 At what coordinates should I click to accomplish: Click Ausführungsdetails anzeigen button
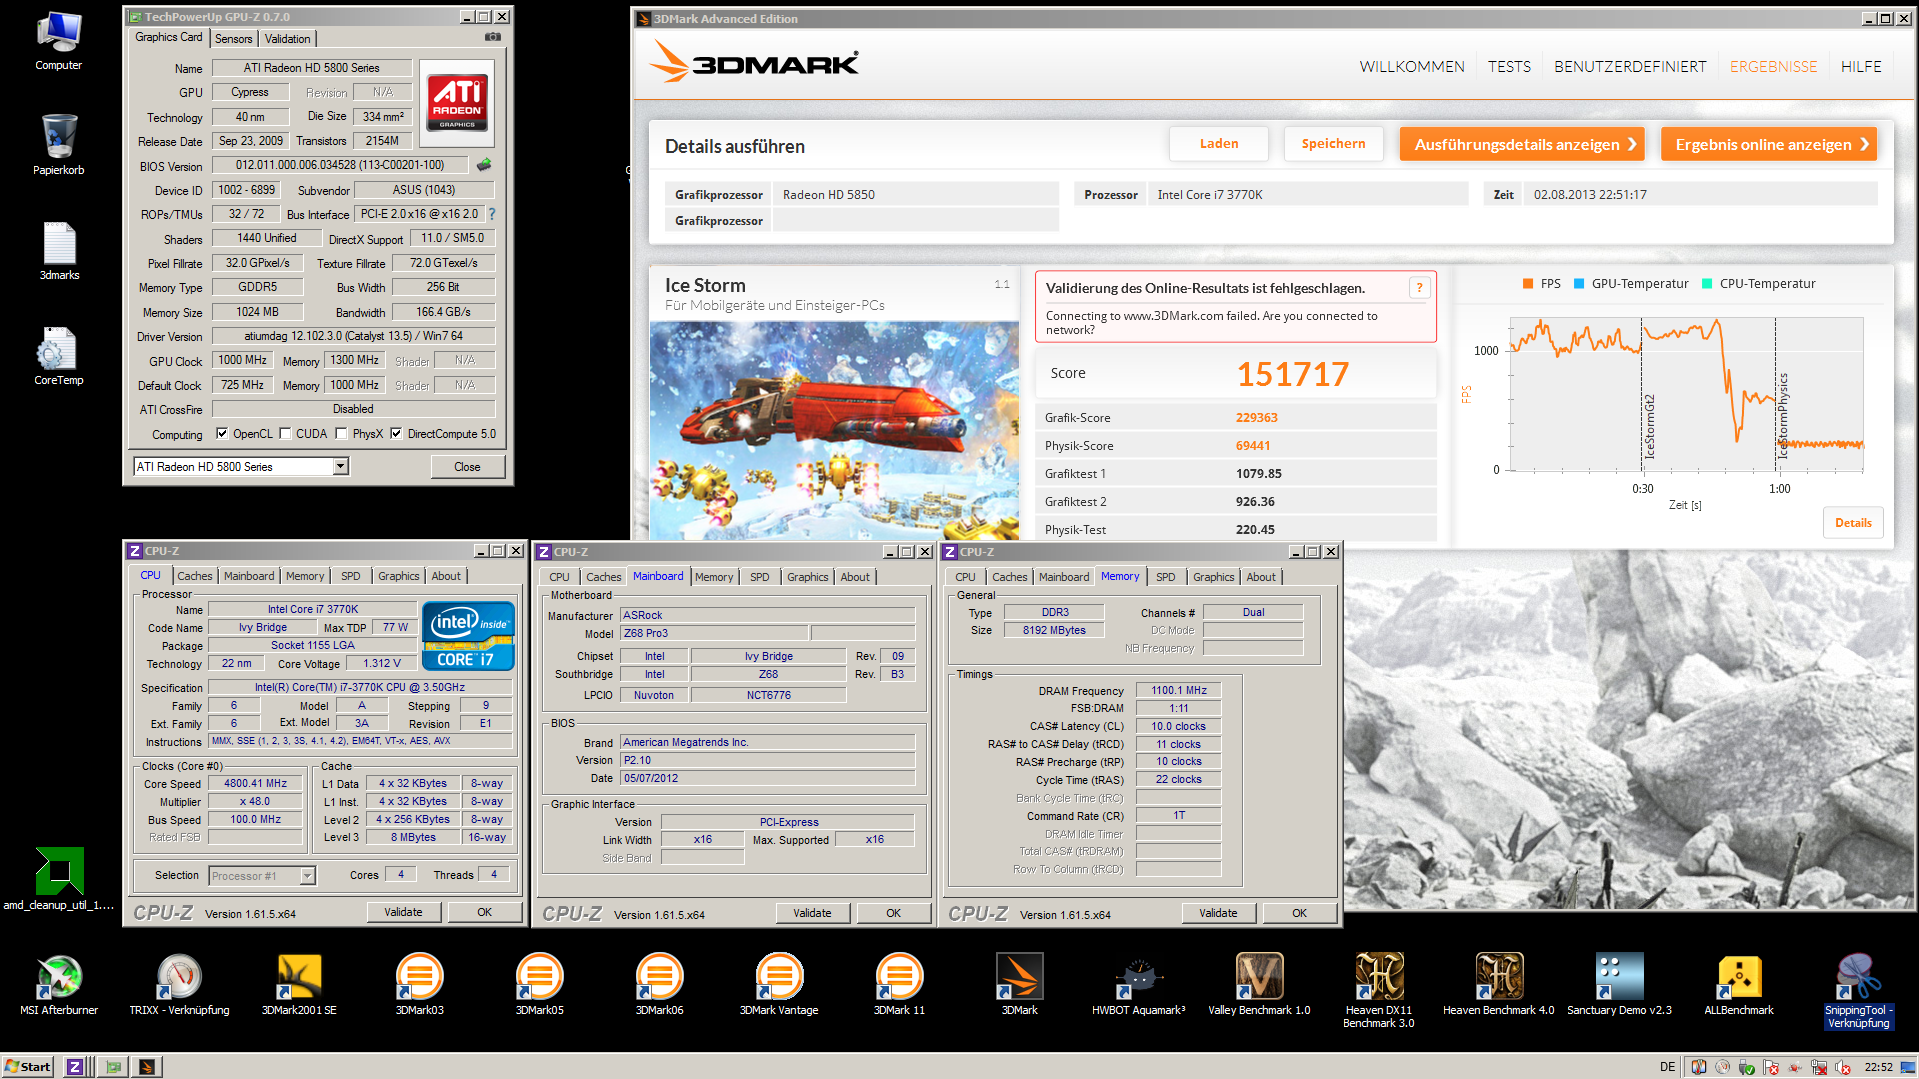(x=1524, y=144)
